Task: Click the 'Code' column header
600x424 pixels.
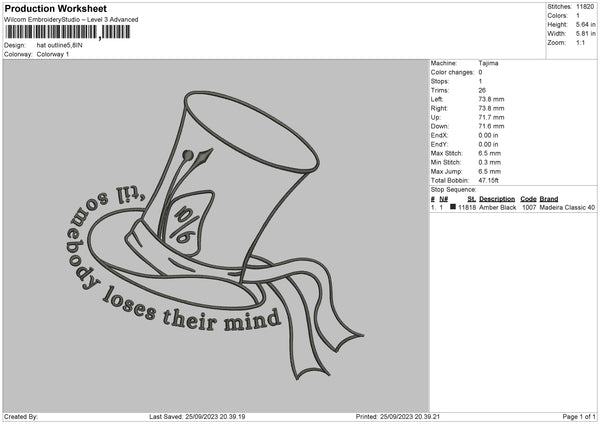Action: click(x=528, y=199)
